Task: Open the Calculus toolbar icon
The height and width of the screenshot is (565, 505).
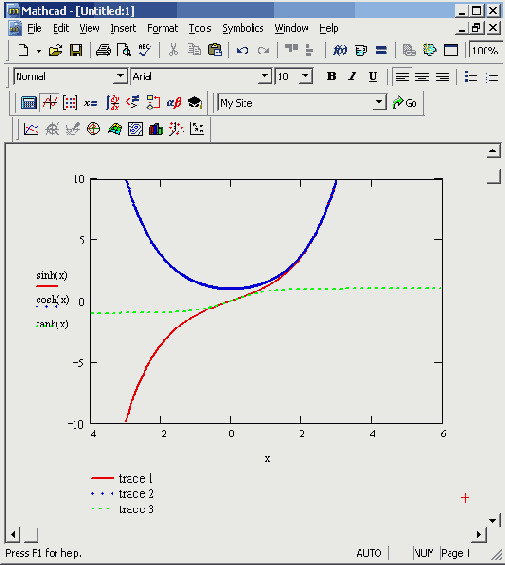Action: pos(112,103)
